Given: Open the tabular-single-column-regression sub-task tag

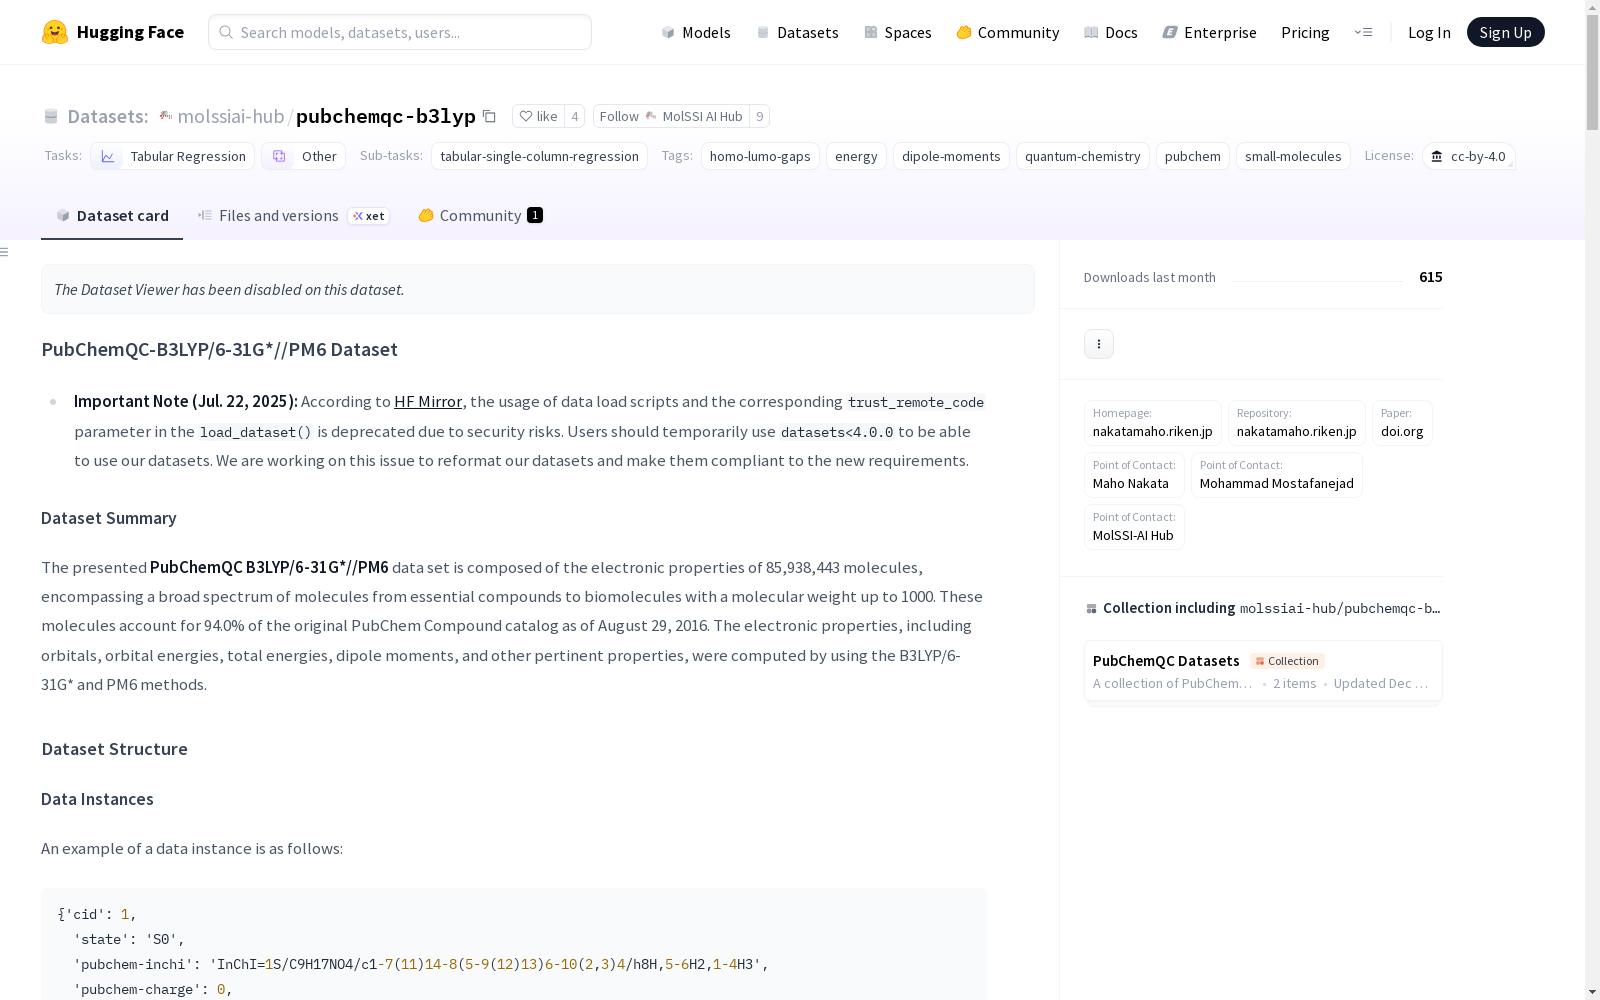Looking at the screenshot, I should 539,156.
